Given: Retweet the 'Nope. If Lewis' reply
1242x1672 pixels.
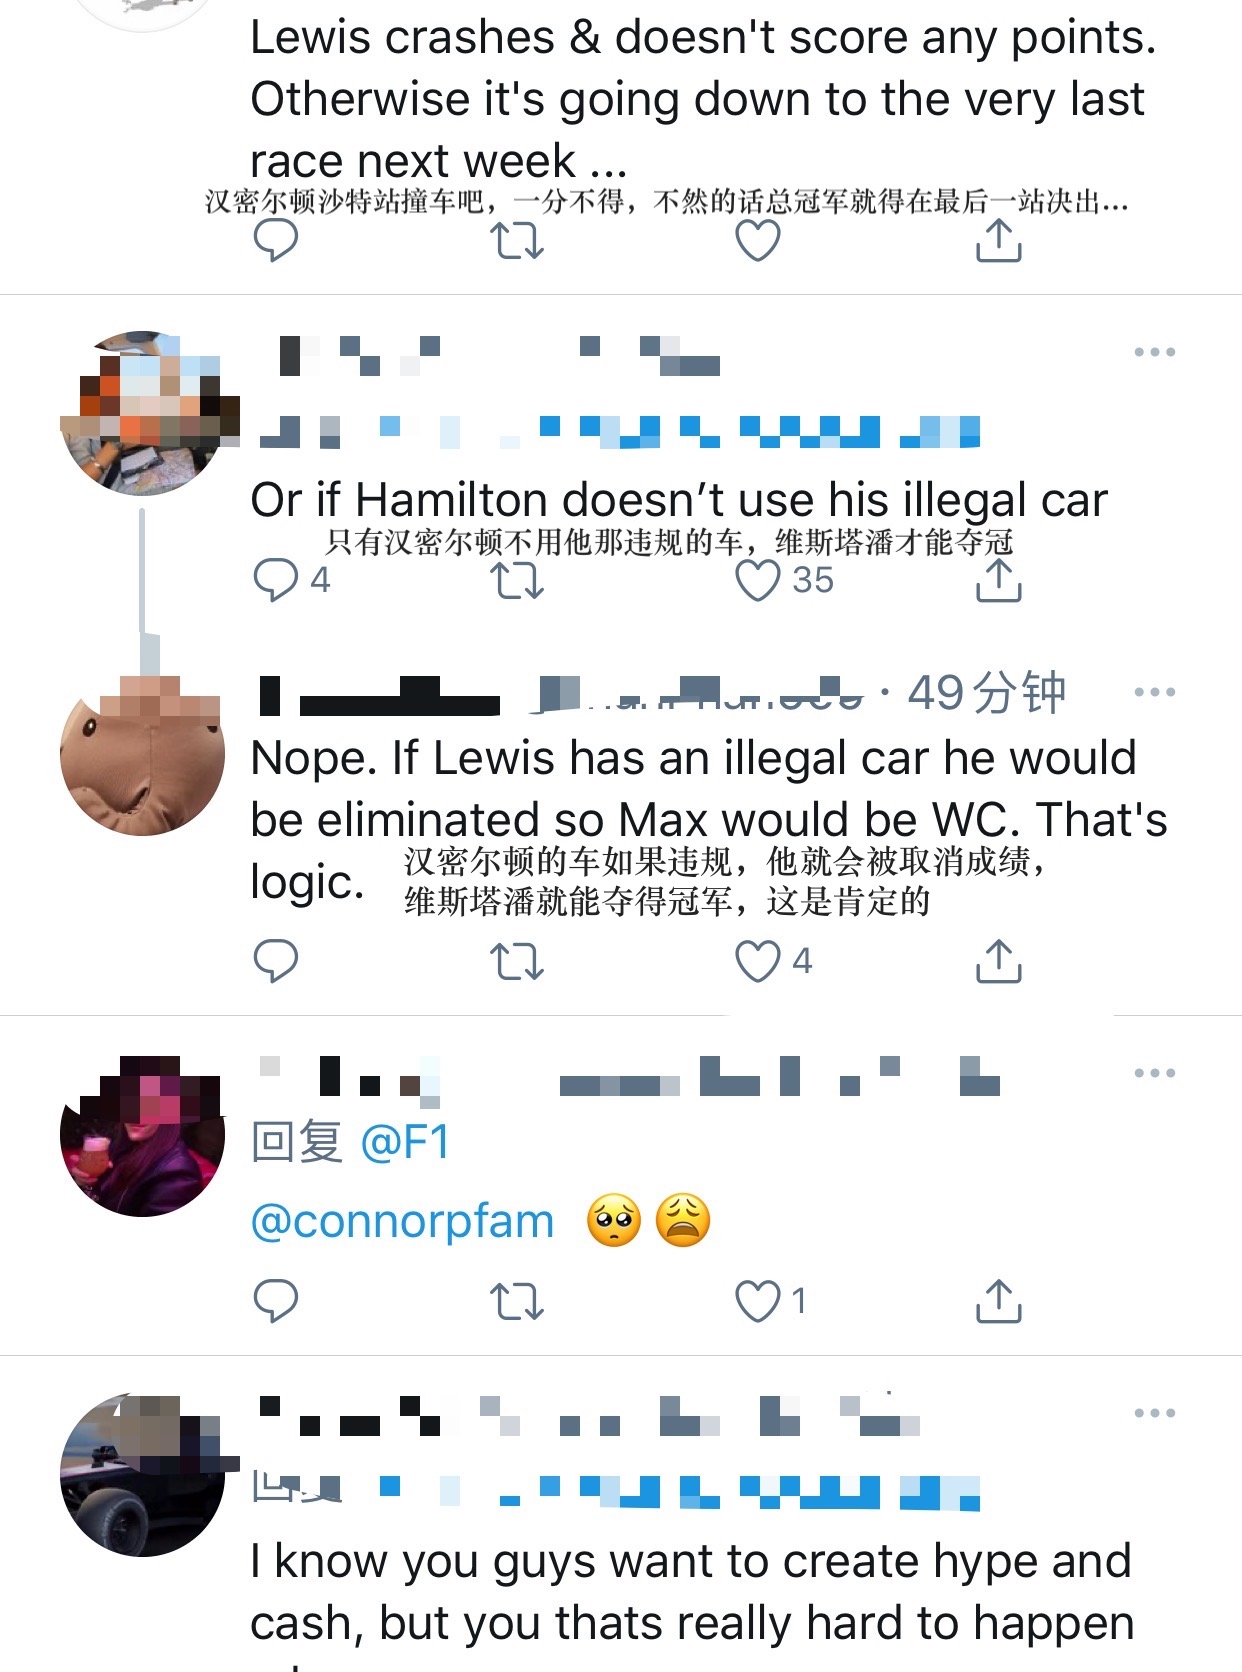Looking at the screenshot, I should (517, 961).
